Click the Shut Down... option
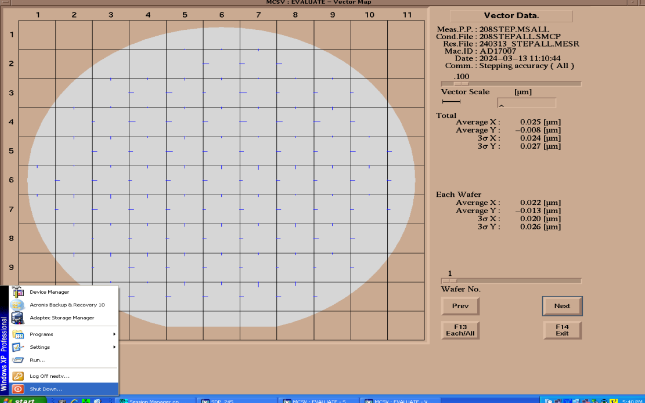The image size is (645, 403). [x=45, y=389]
